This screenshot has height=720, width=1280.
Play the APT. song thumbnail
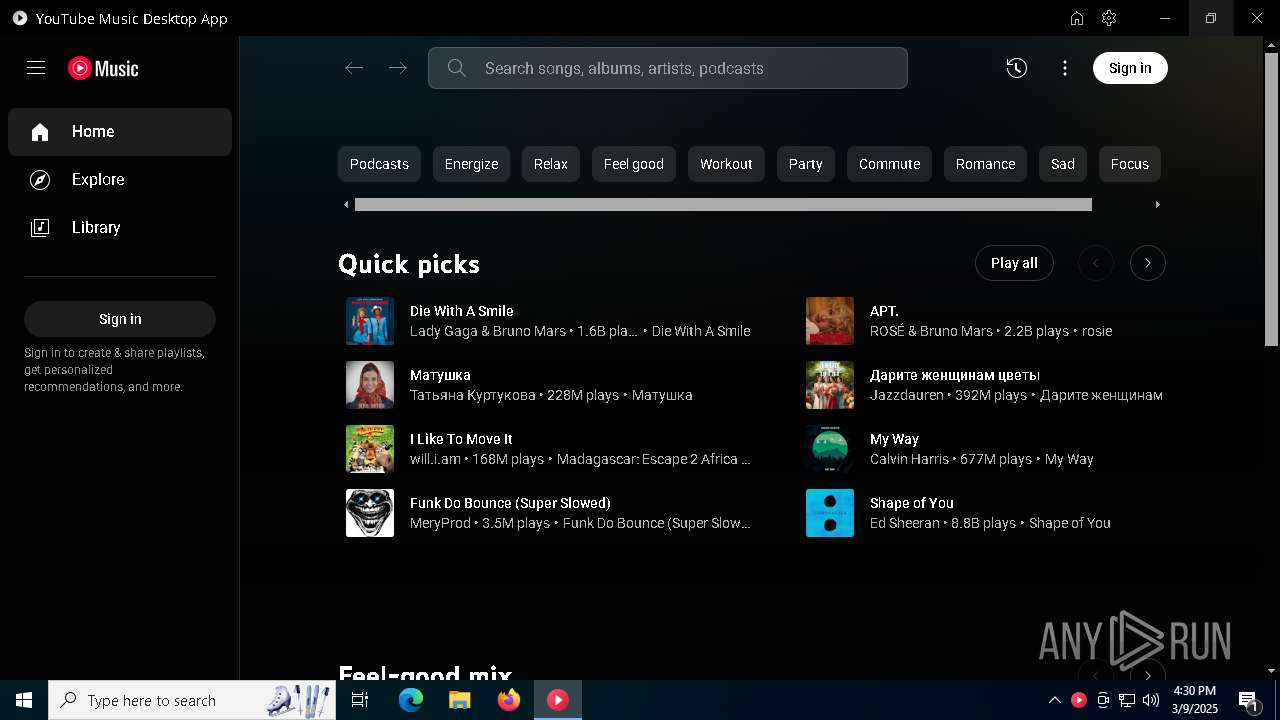click(x=830, y=321)
